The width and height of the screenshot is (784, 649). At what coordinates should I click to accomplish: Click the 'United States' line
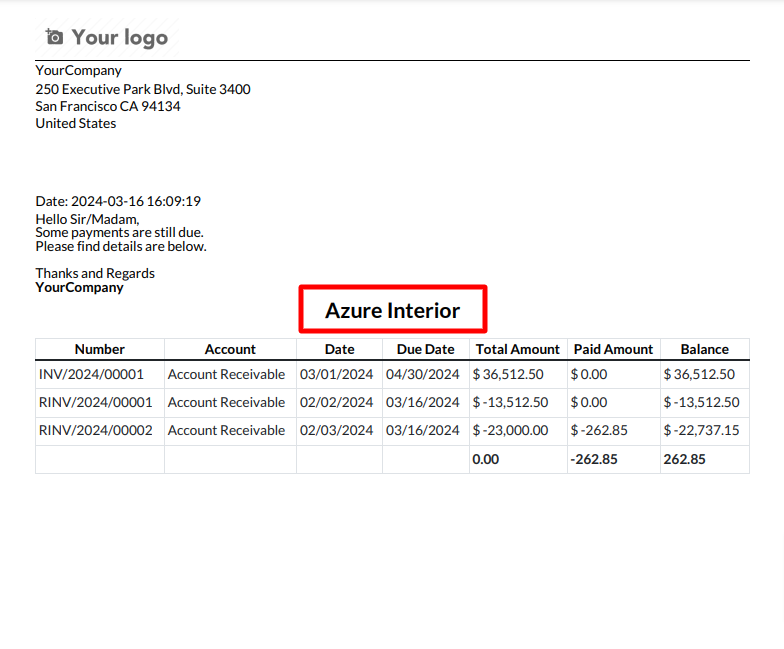pyautogui.click(x=76, y=124)
